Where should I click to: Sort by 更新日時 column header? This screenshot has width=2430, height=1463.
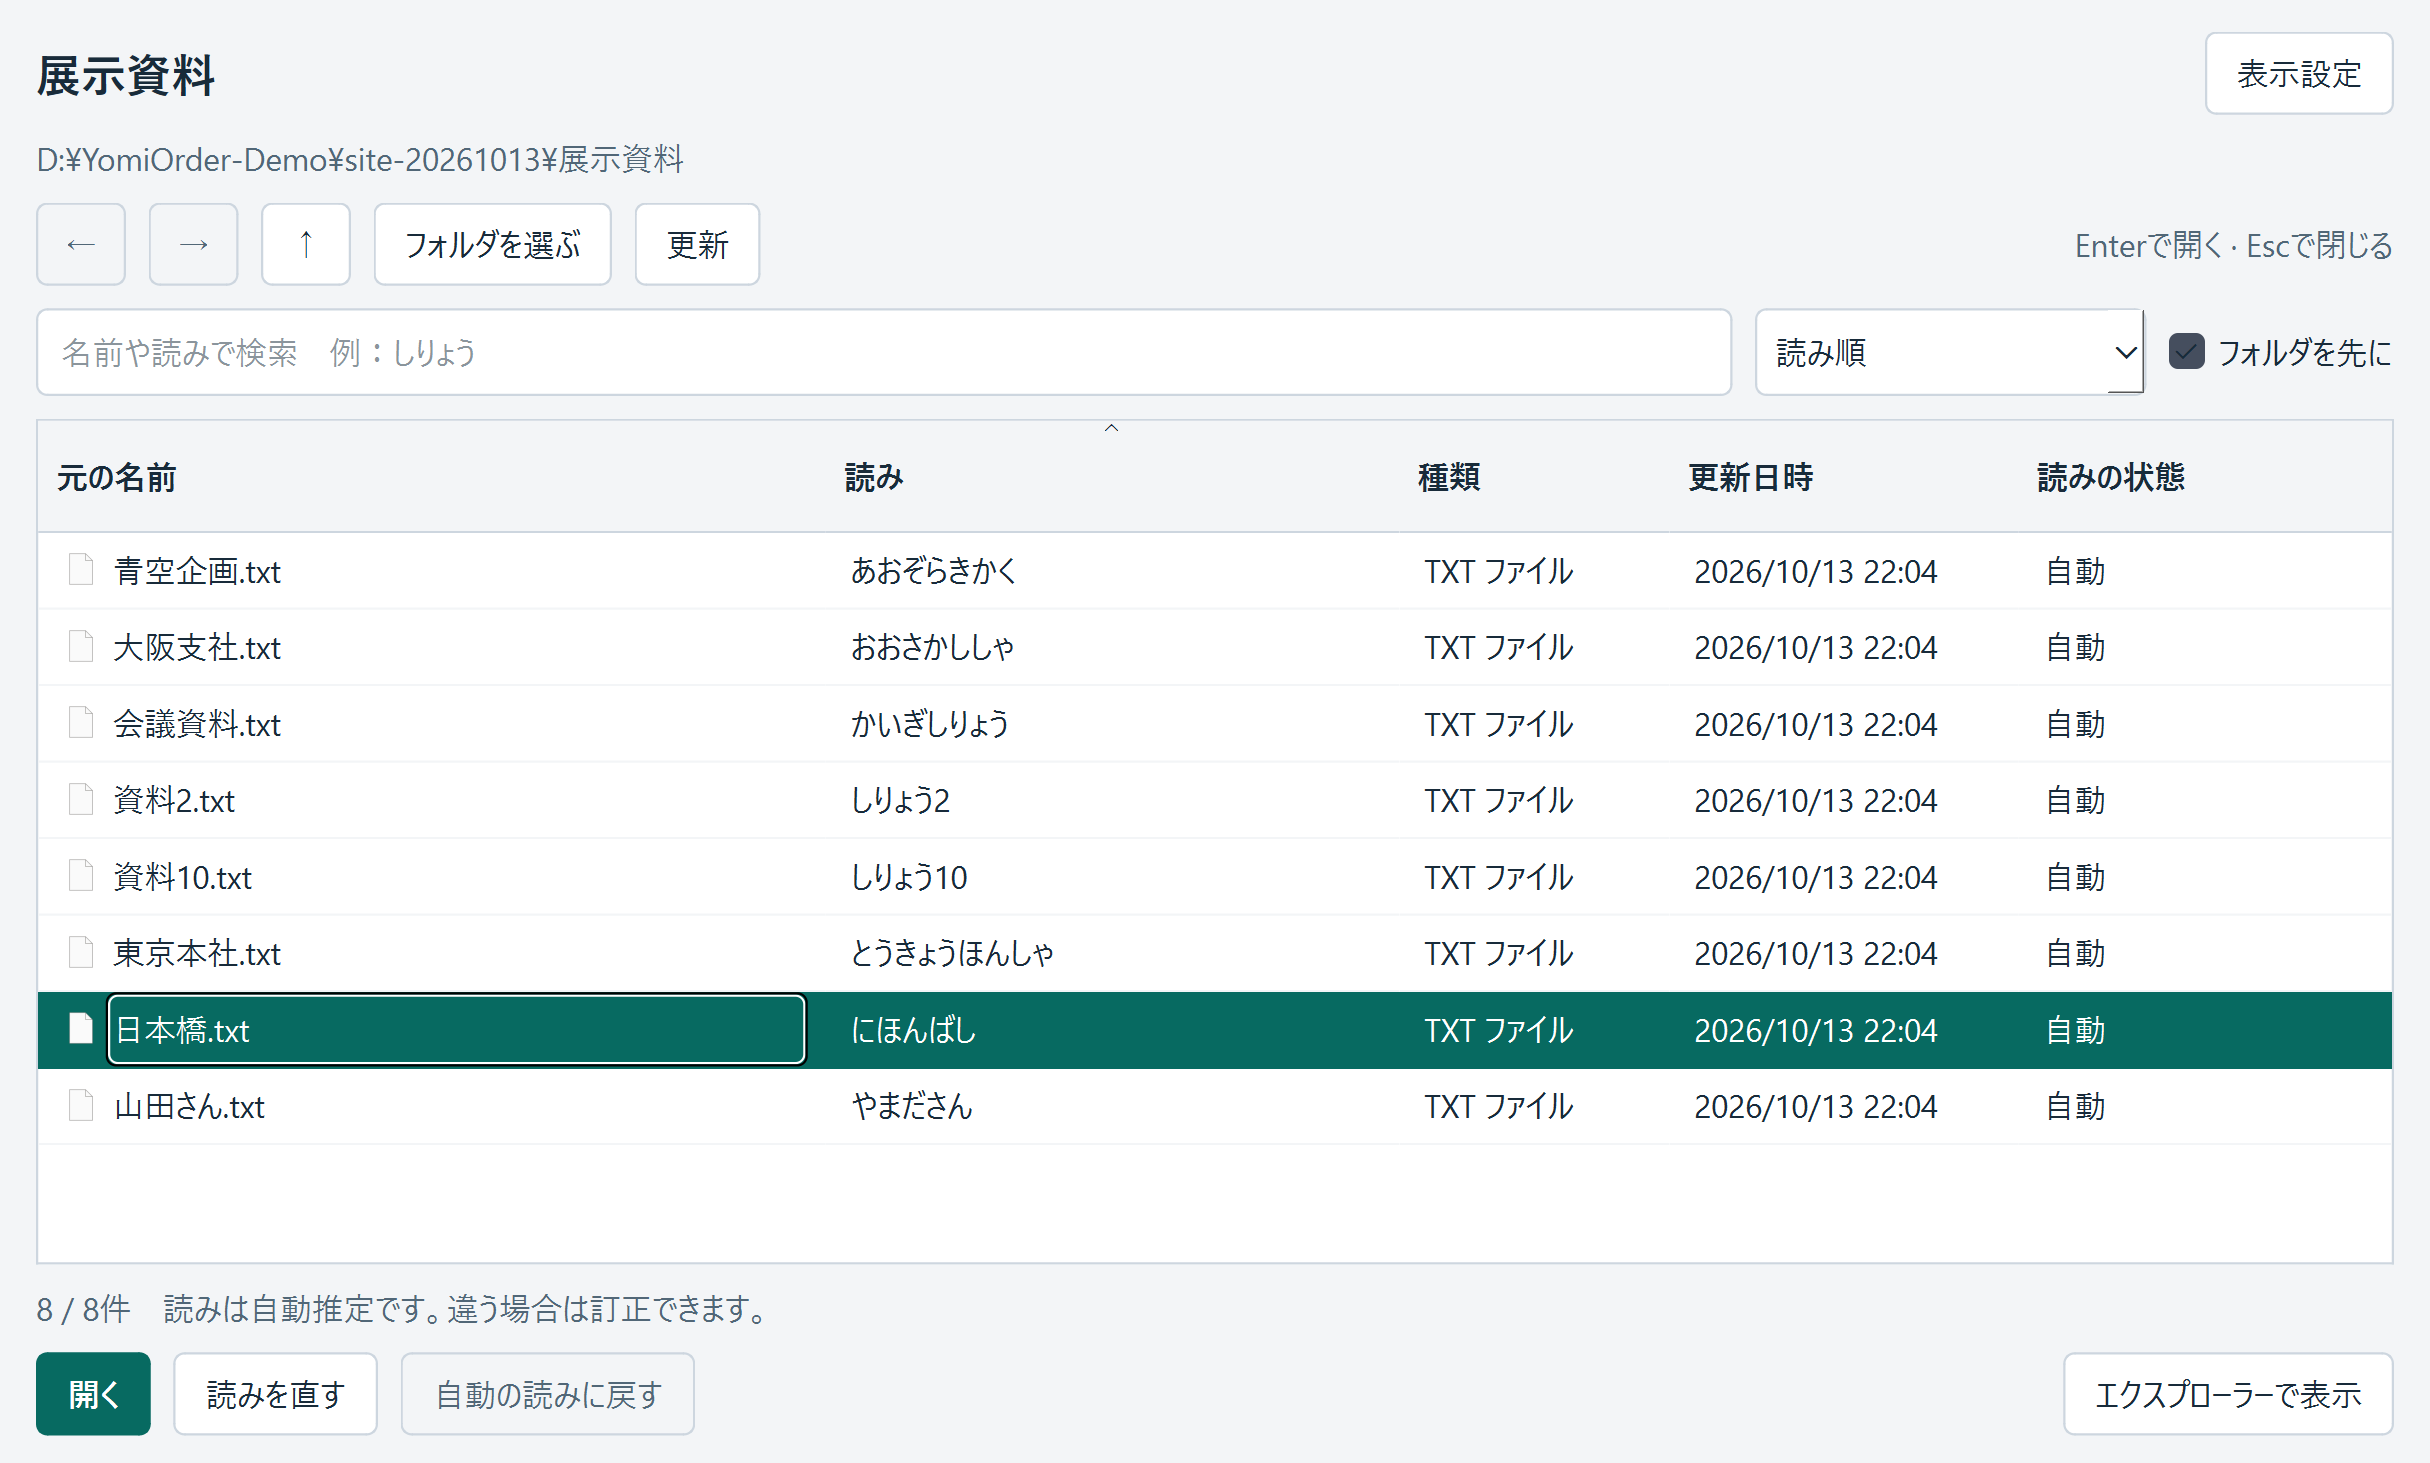tap(1750, 478)
